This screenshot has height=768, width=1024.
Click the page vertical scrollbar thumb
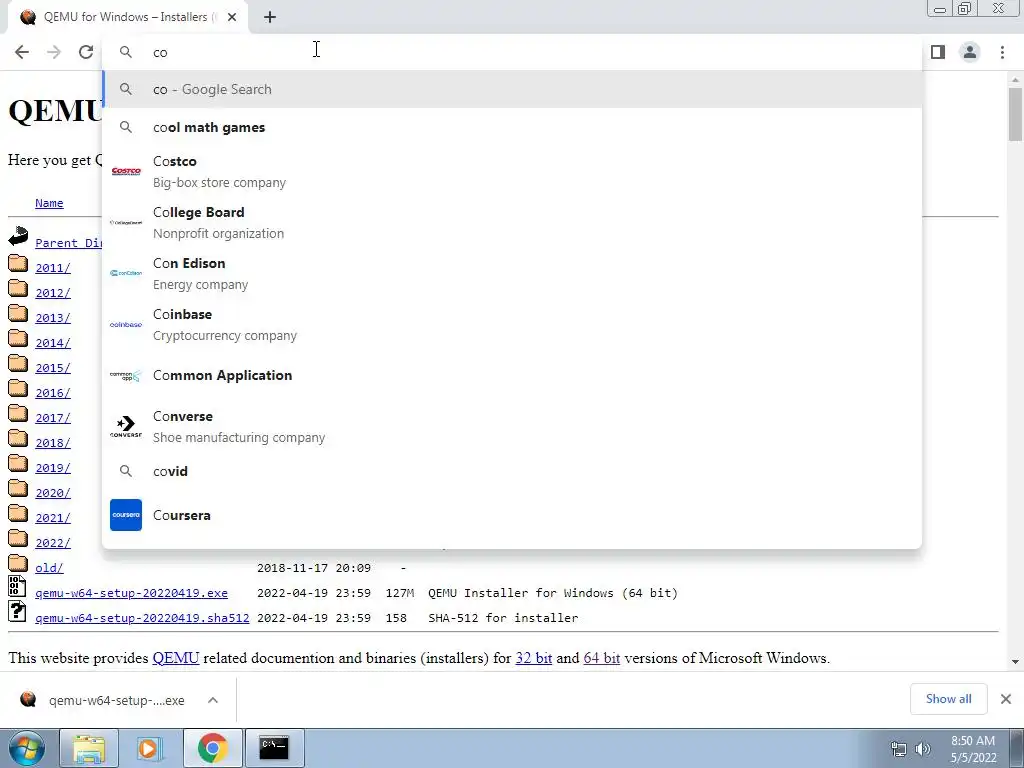(x=1015, y=114)
